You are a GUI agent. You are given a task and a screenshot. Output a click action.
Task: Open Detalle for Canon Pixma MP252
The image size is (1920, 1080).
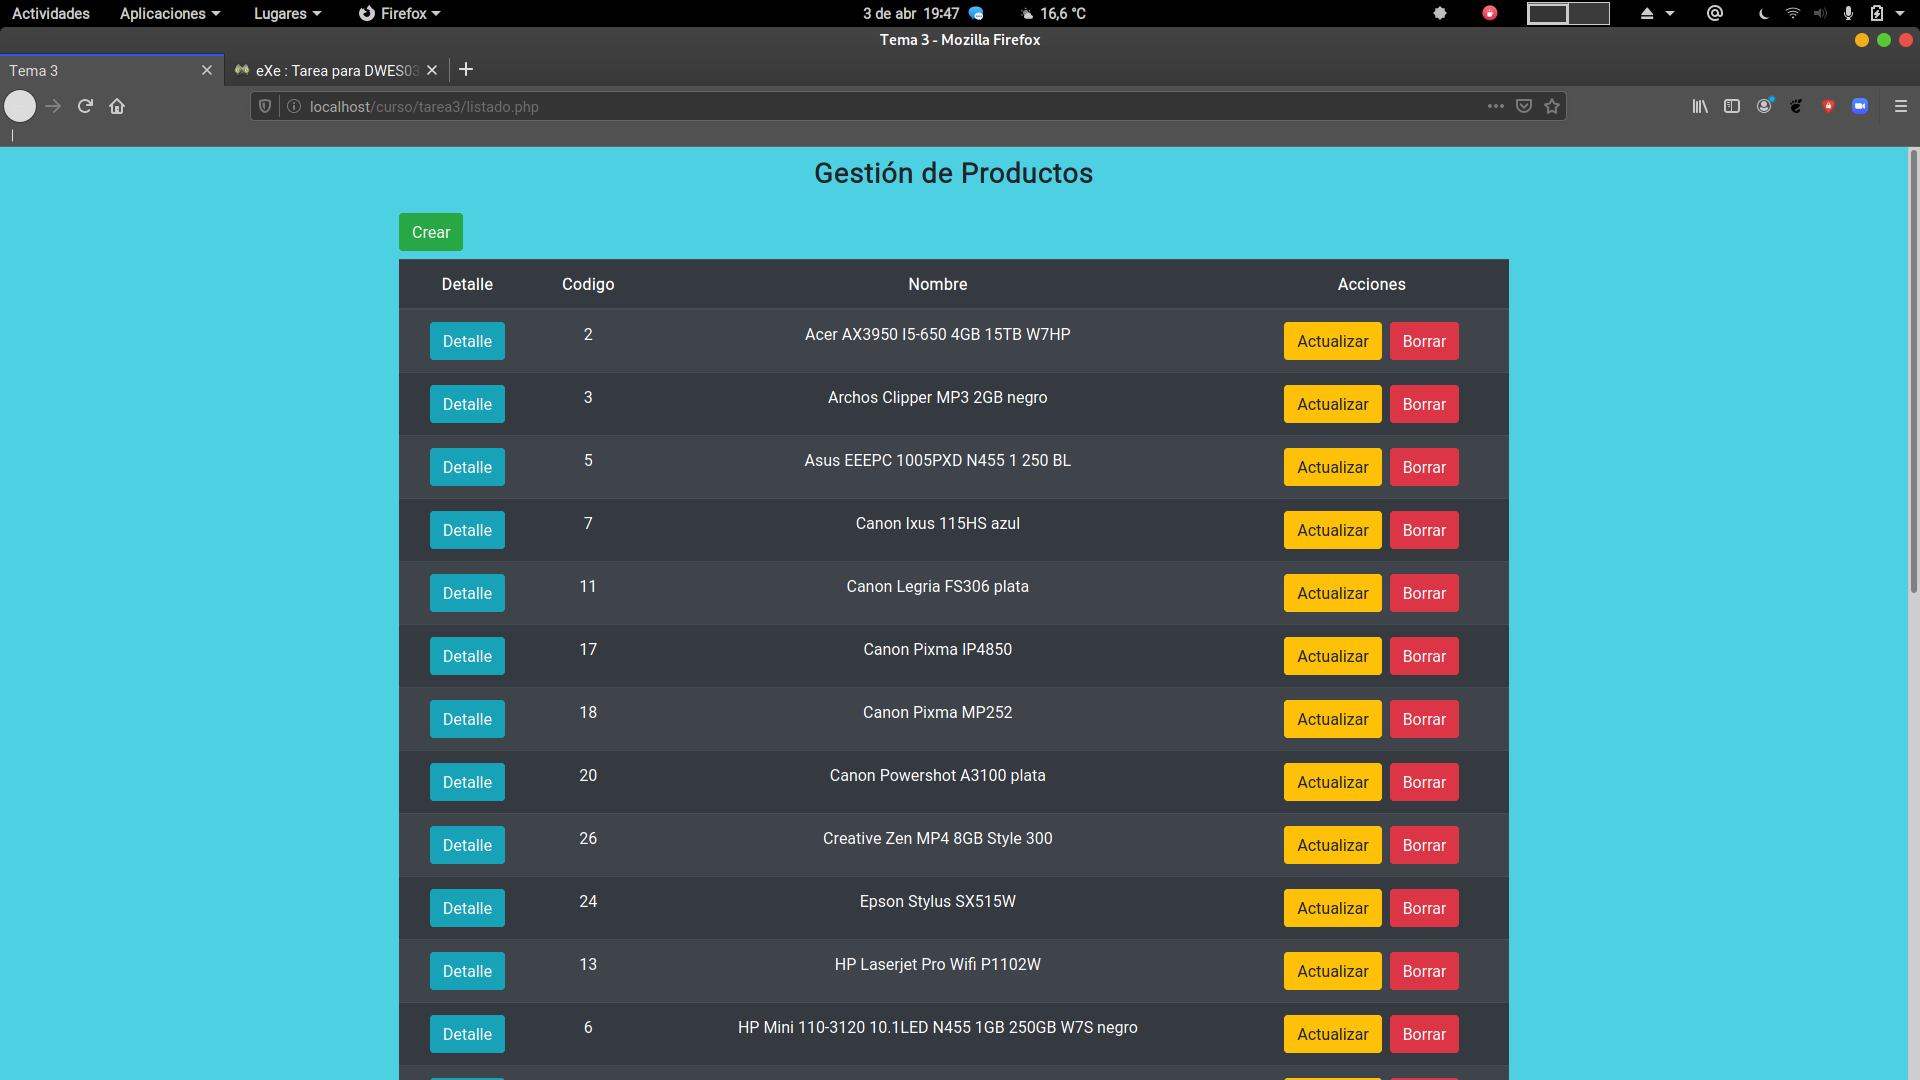pos(467,719)
